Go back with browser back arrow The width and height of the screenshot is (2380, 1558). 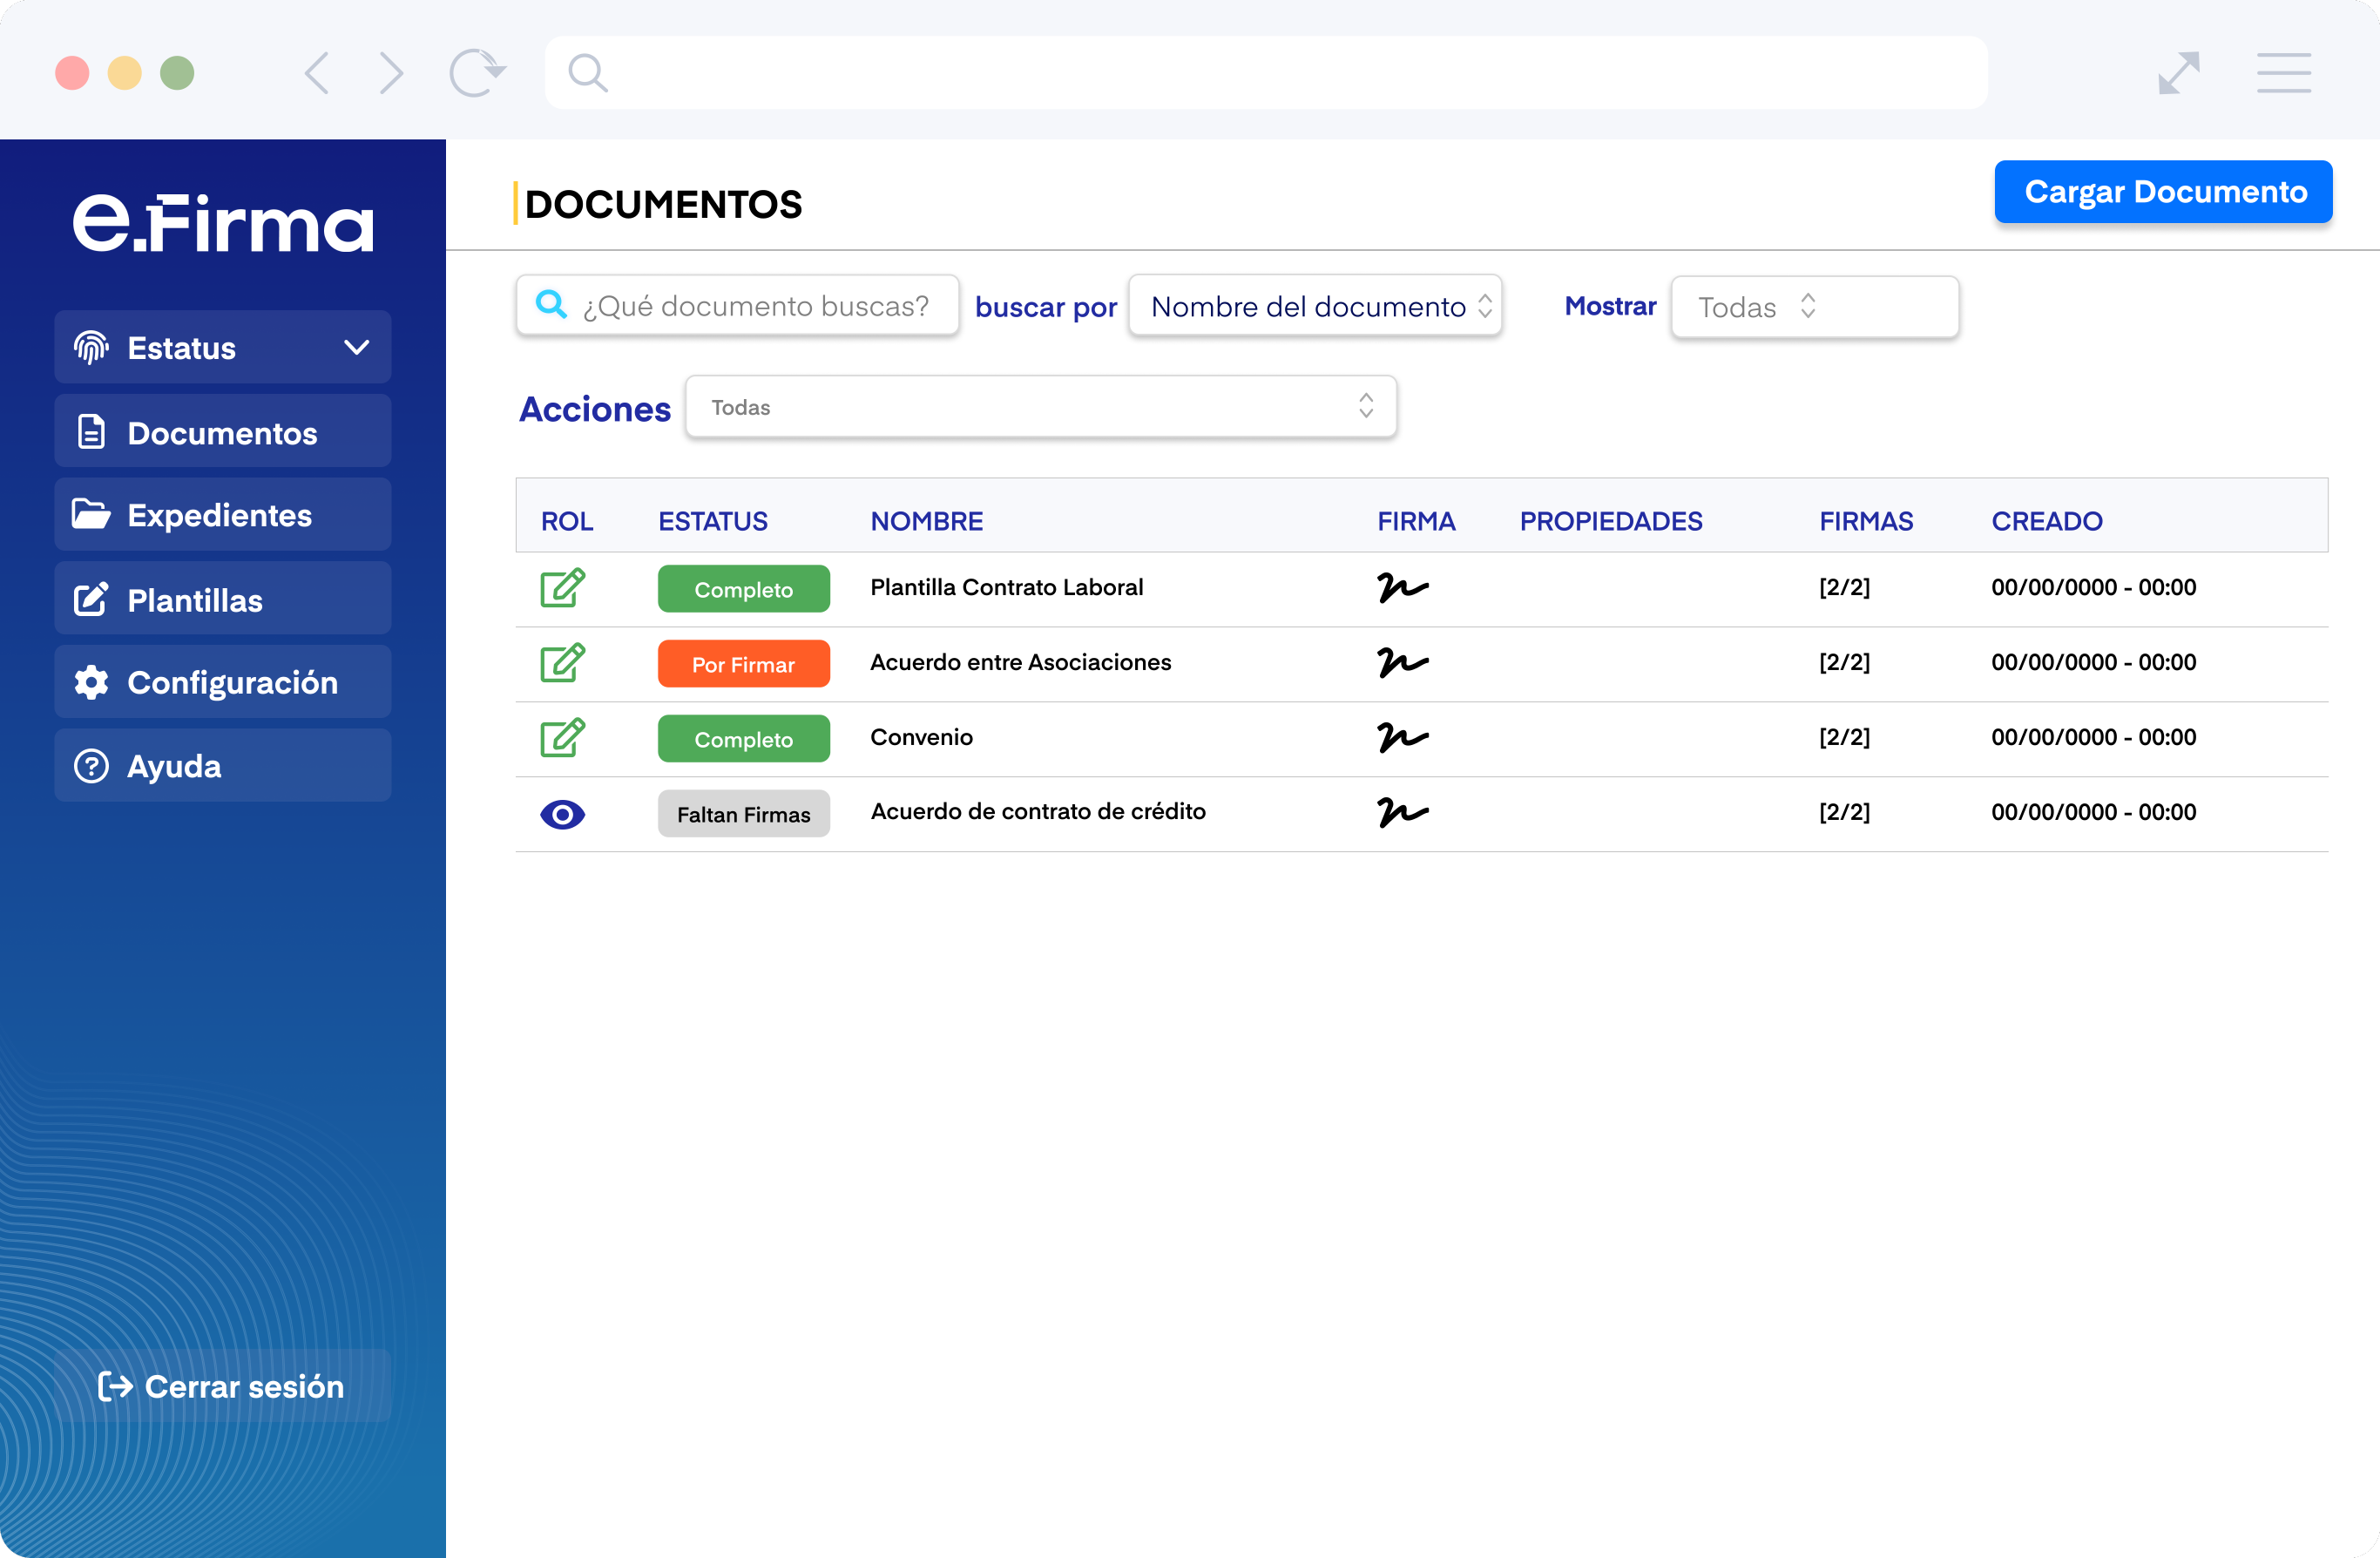tap(317, 73)
